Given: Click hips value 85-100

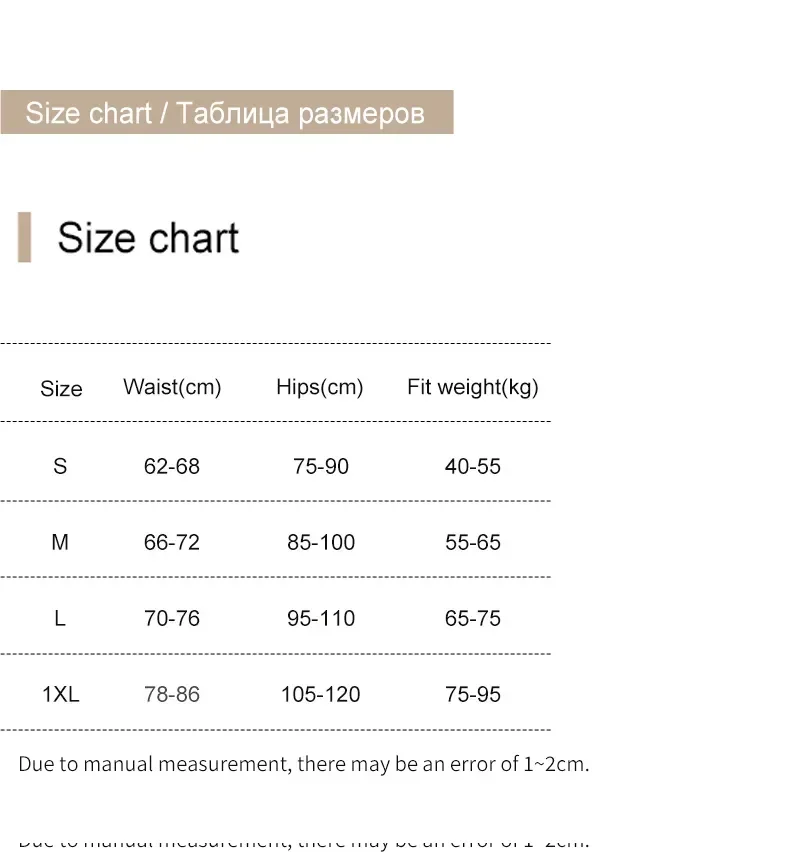Looking at the screenshot, I should (321, 542).
